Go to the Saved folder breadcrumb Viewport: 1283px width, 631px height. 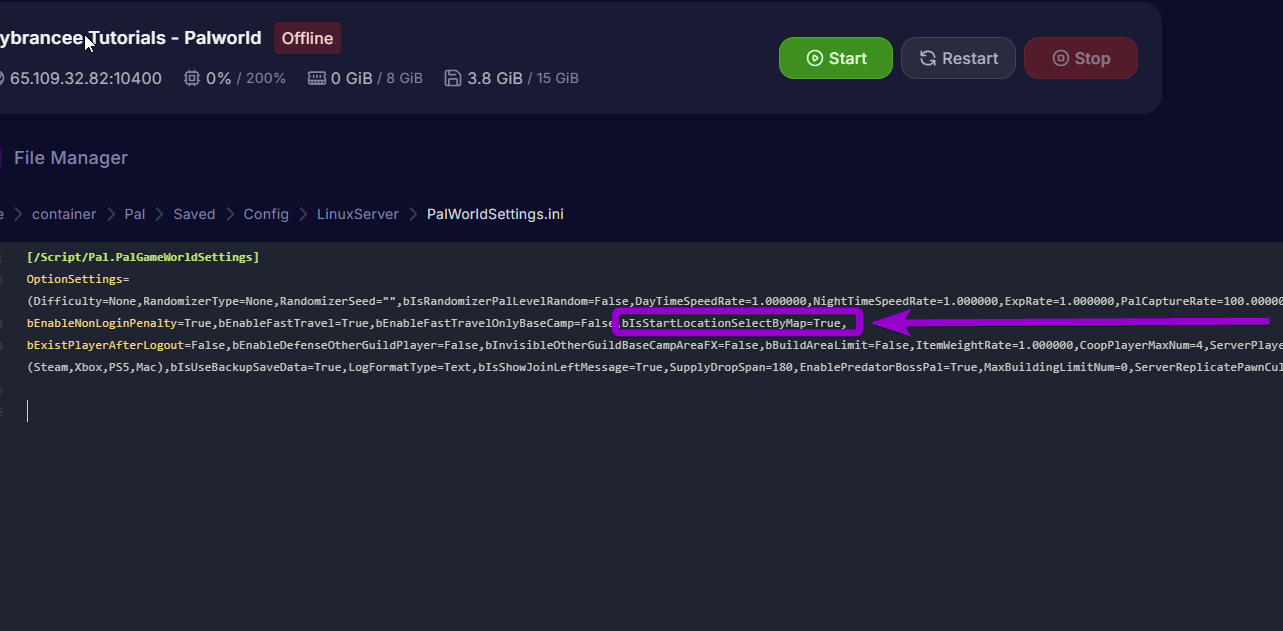[194, 214]
